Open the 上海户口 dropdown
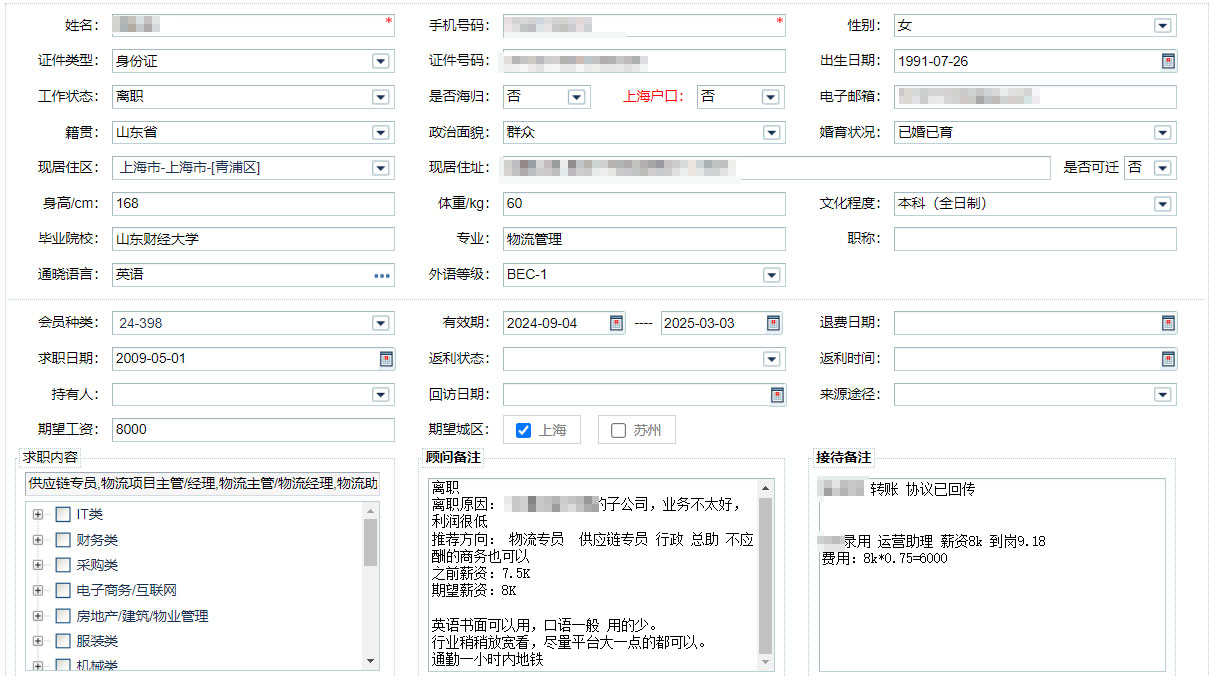The width and height of the screenshot is (1209, 676). click(770, 97)
